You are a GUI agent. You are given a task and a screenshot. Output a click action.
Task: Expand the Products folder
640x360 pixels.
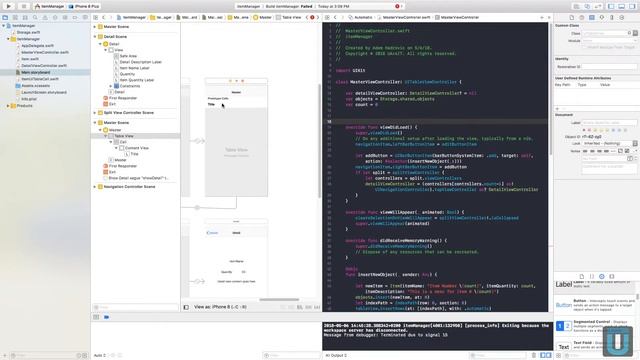pyautogui.click(x=8, y=106)
